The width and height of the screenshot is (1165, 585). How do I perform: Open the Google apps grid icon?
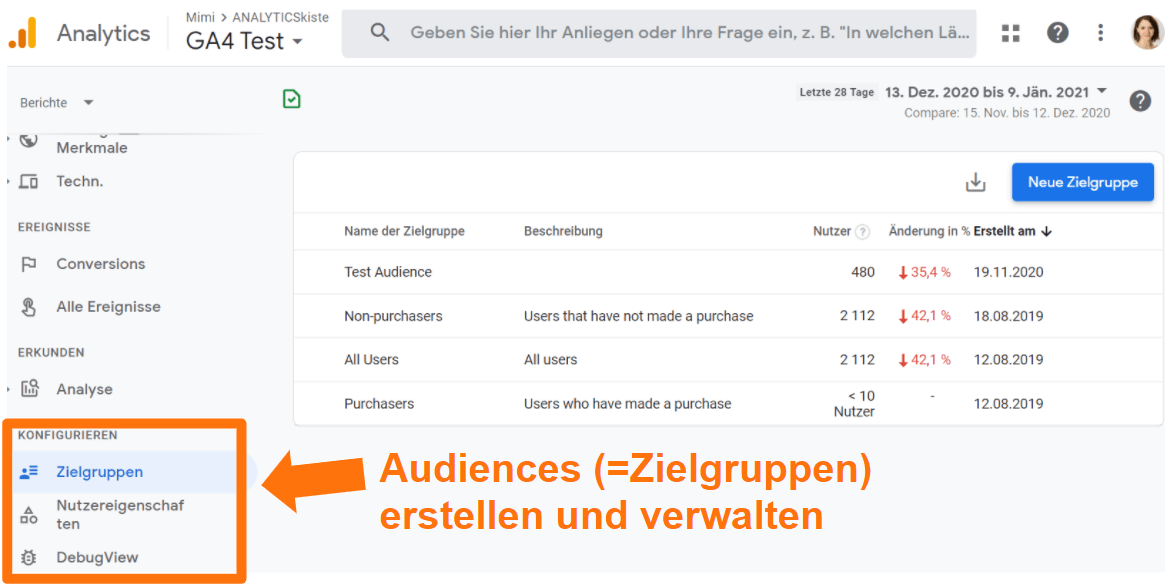pyautogui.click(x=1010, y=32)
